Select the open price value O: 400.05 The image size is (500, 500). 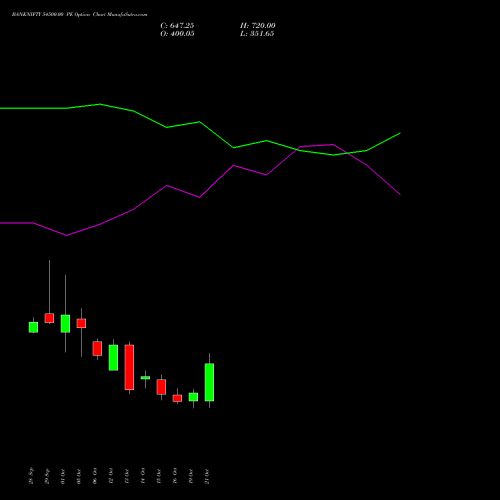(x=177, y=34)
